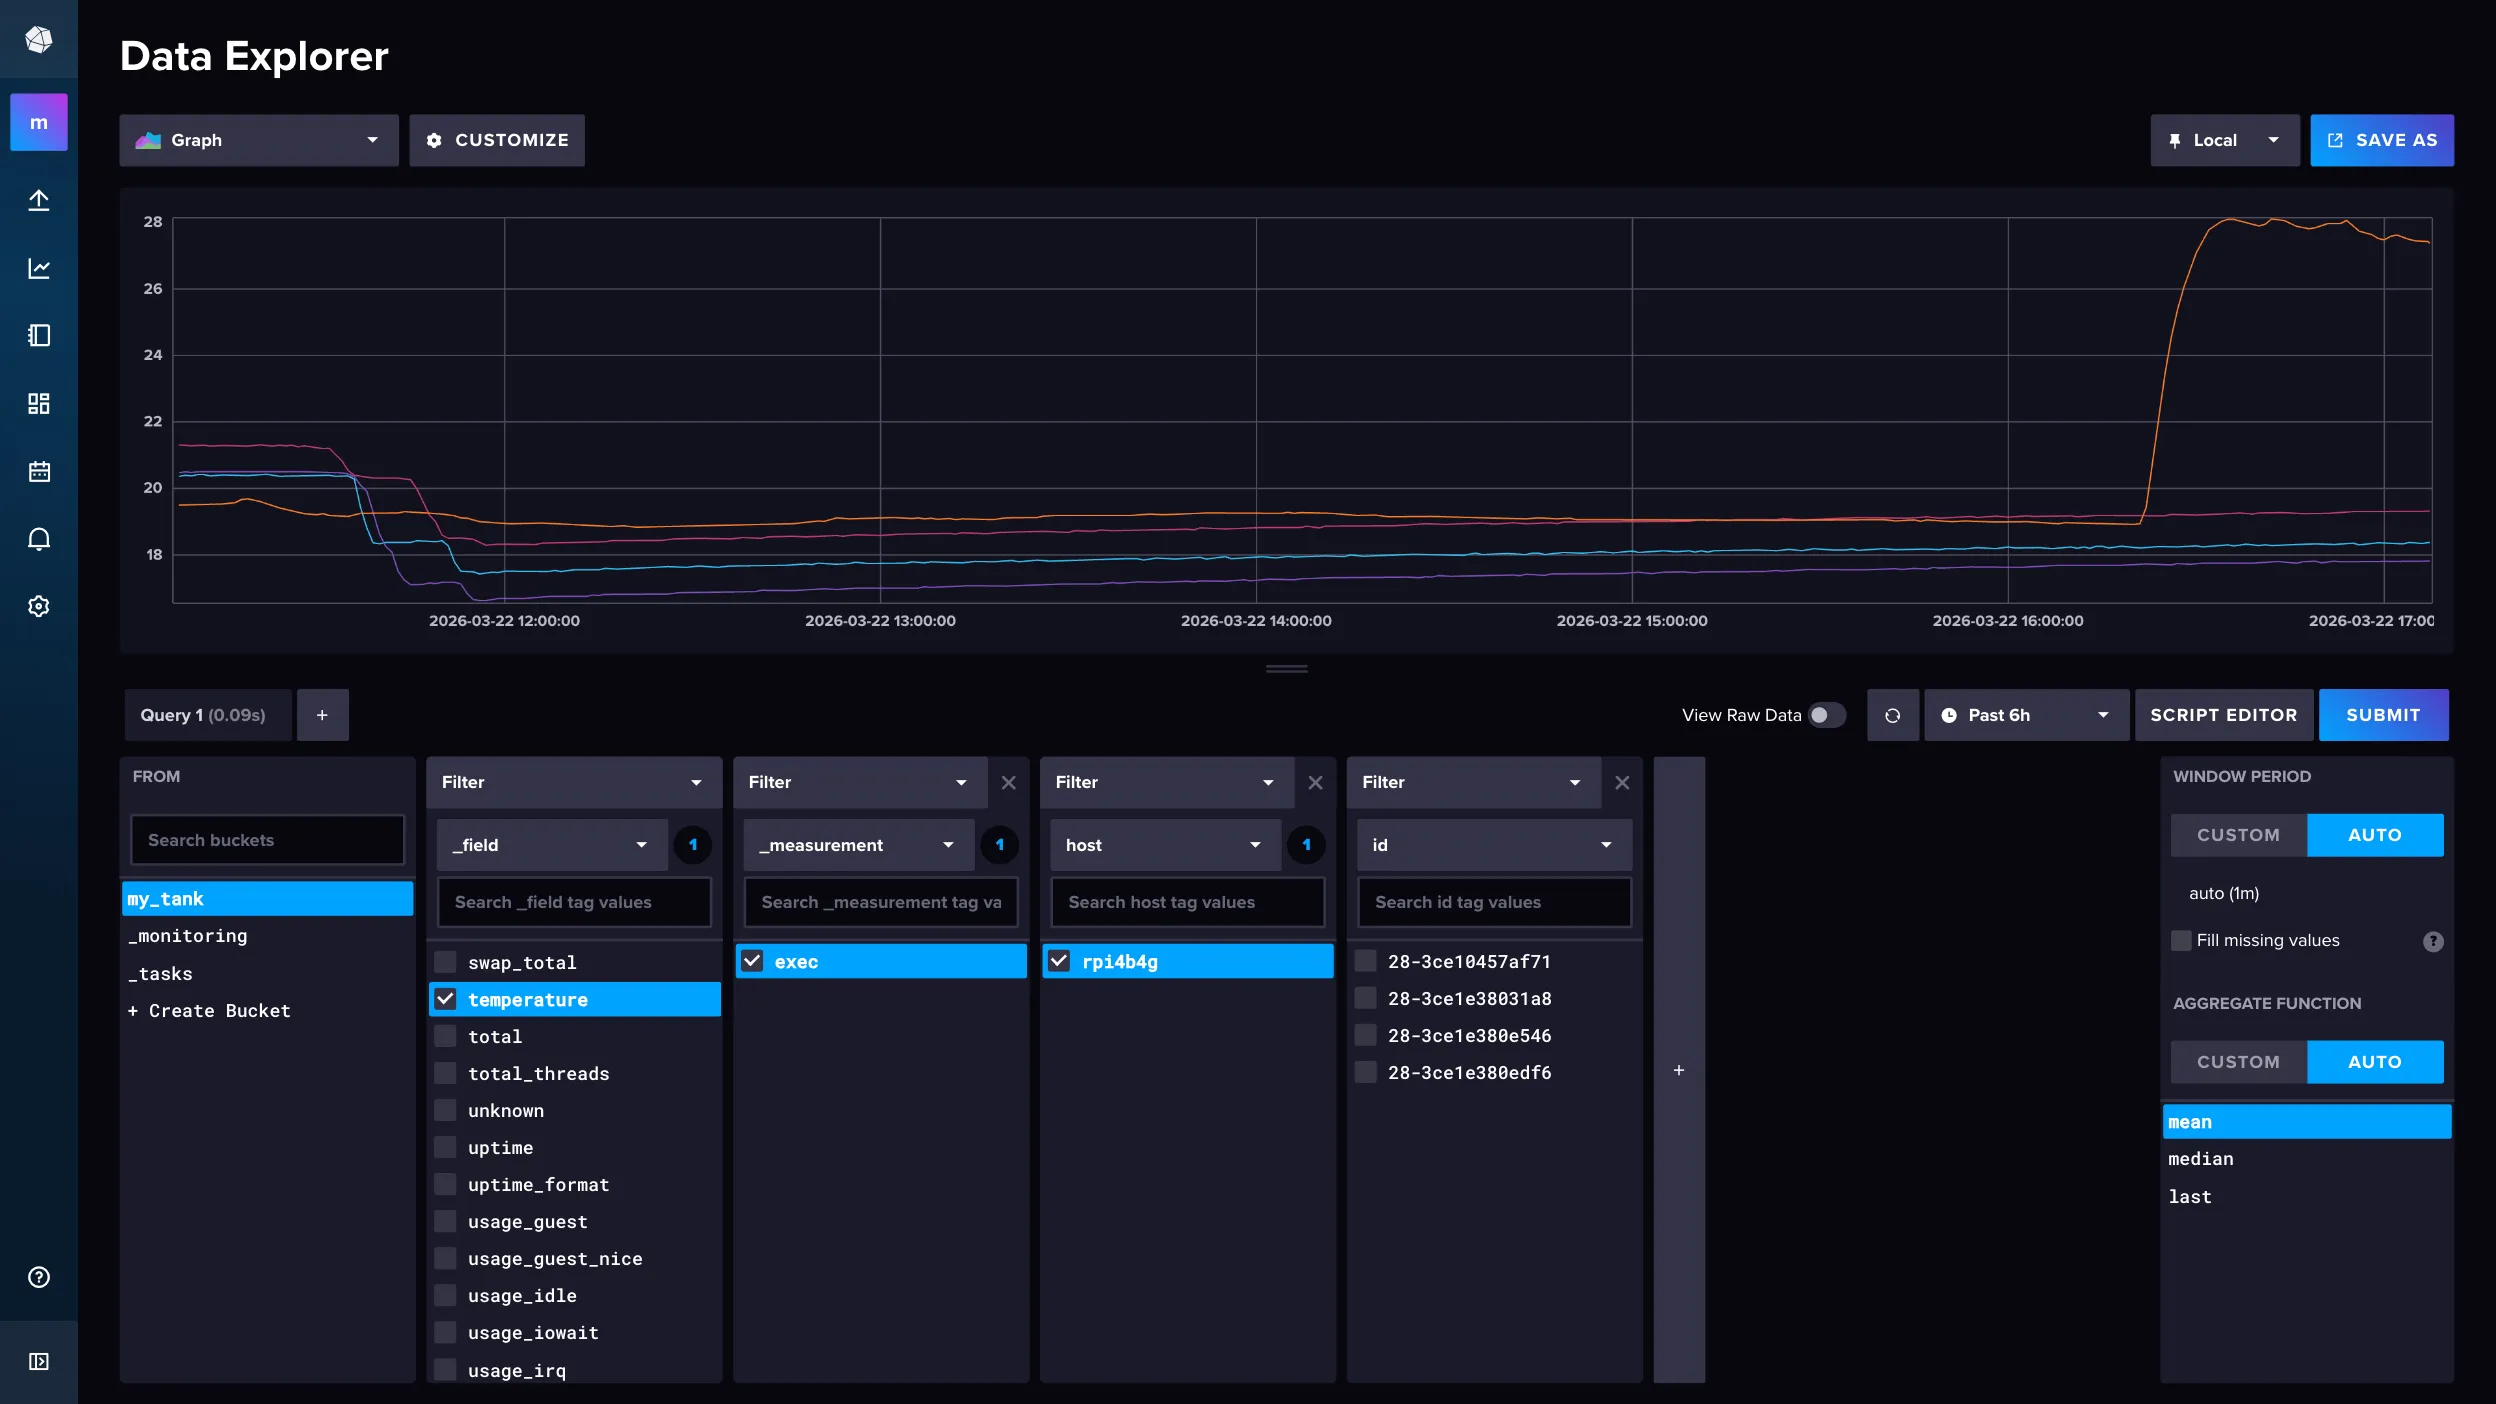This screenshot has width=2496, height=1404.
Task: Switch Window Period to CUSTOM
Action: click(2238, 835)
